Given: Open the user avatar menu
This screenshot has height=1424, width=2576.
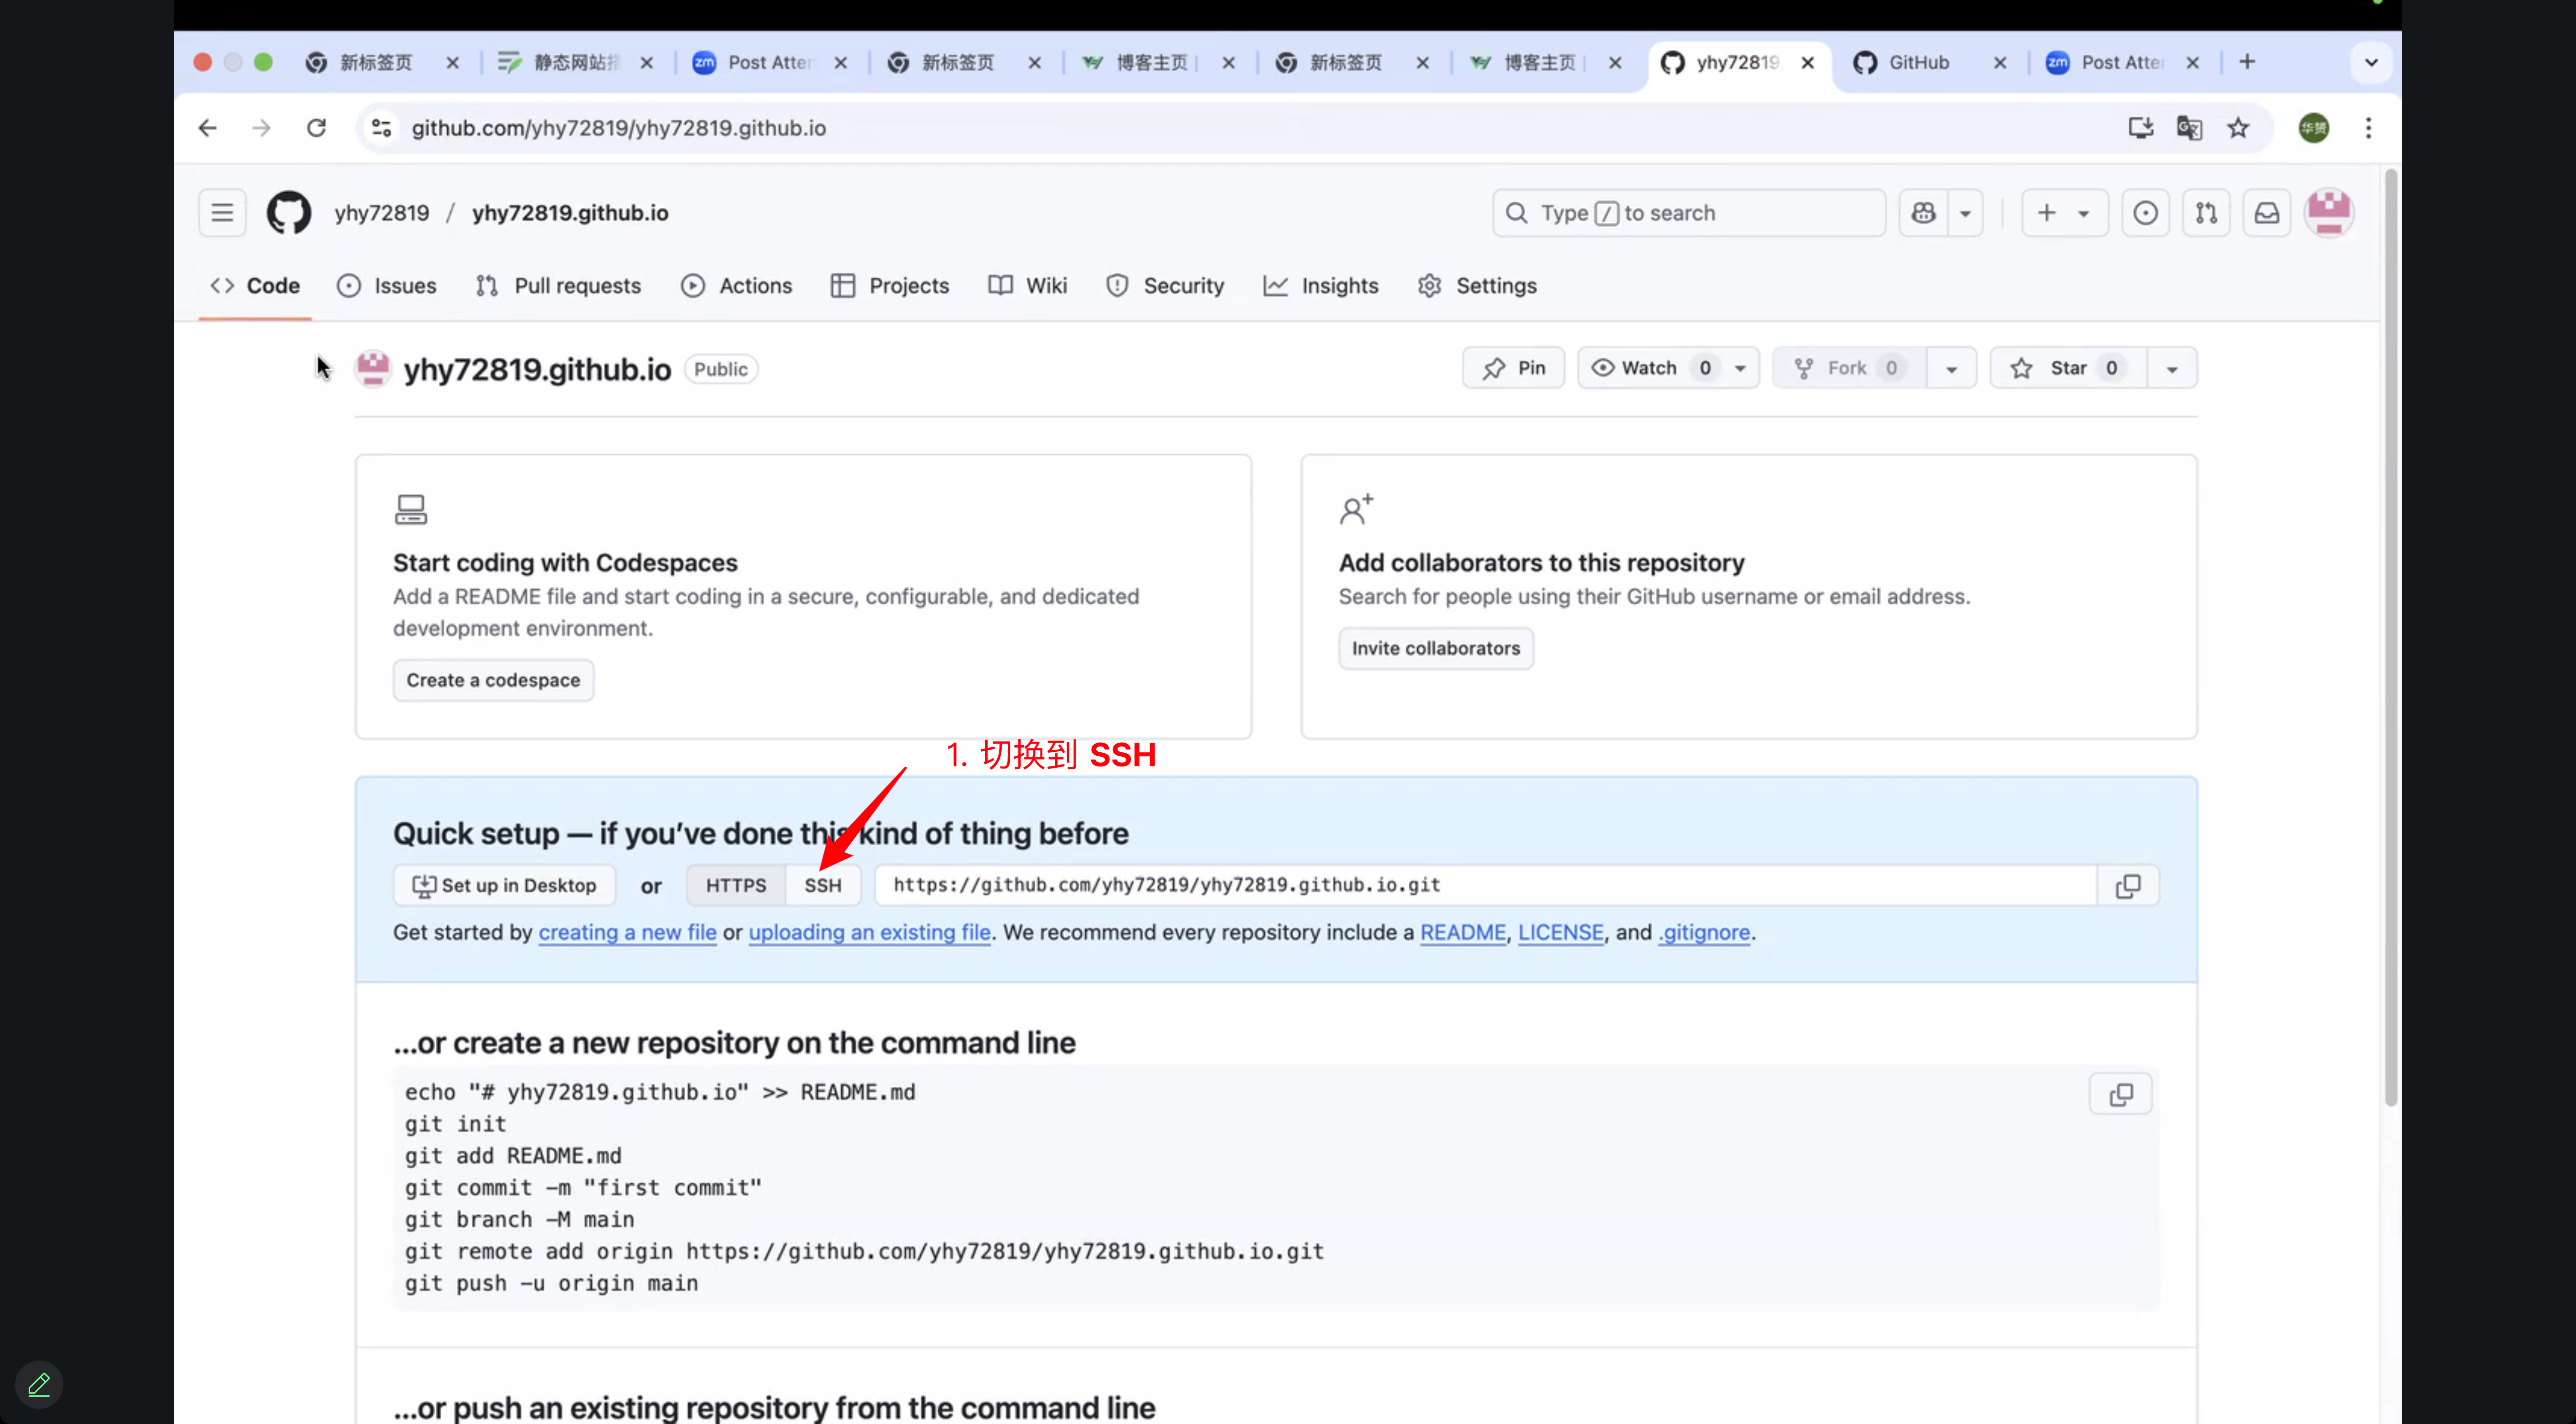Looking at the screenshot, I should pos(2329,213).
